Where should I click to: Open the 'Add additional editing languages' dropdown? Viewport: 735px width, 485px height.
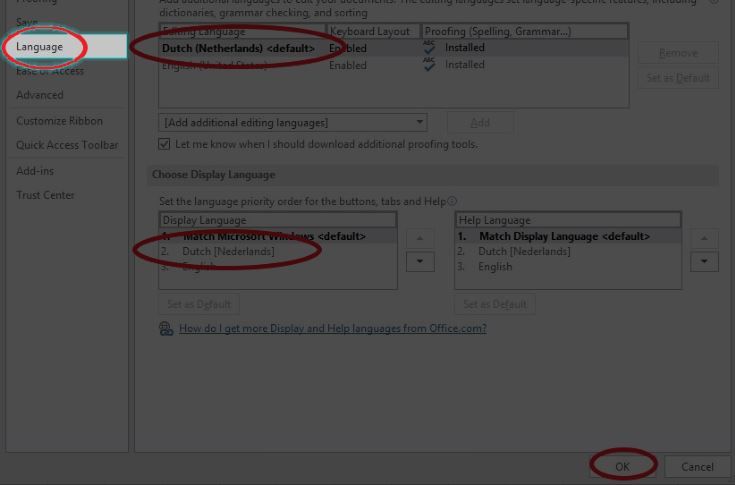(292, 122)
